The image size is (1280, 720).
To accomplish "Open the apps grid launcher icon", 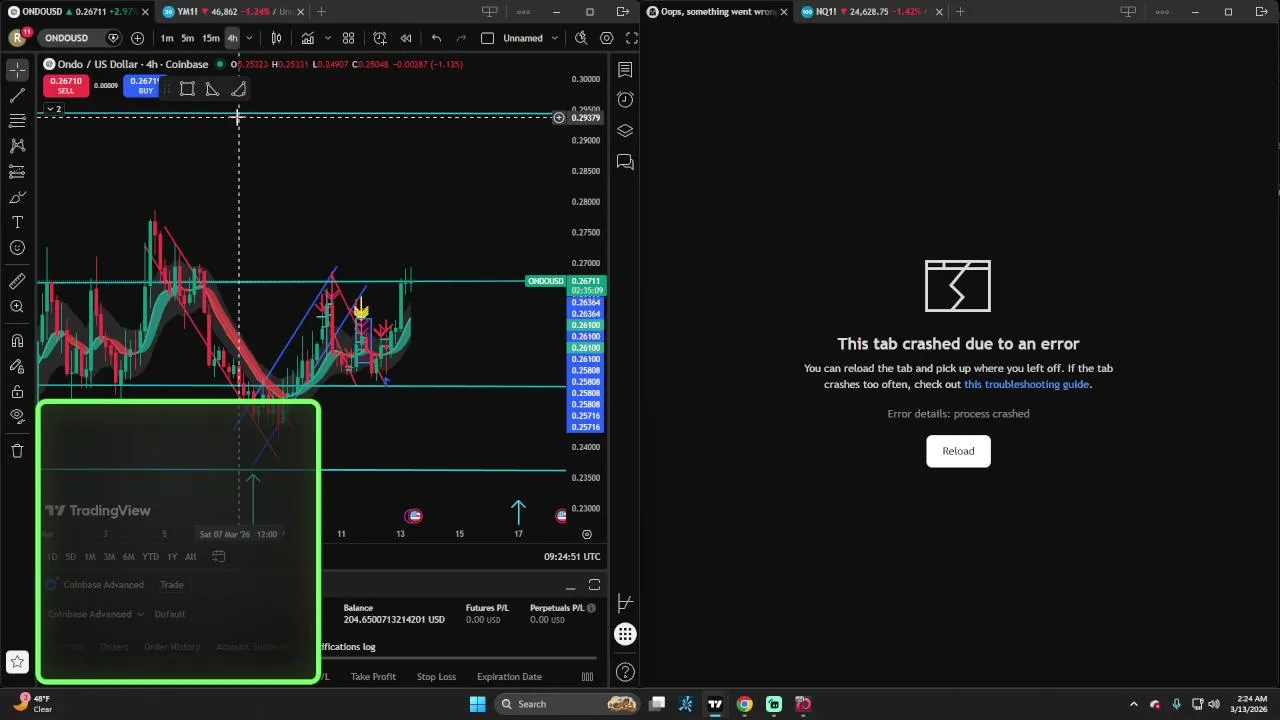I will (x=625, y=634).
